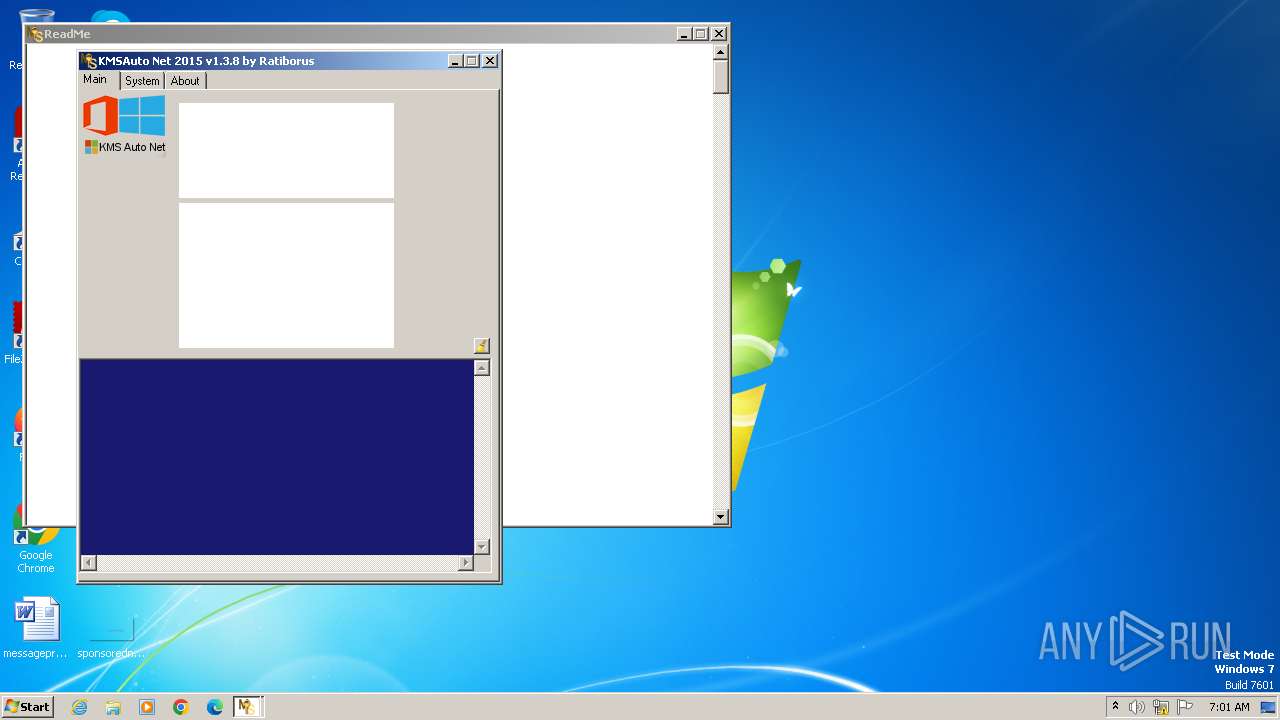
Task: Click the KMS Auto Net label
Action: point(125,147)
